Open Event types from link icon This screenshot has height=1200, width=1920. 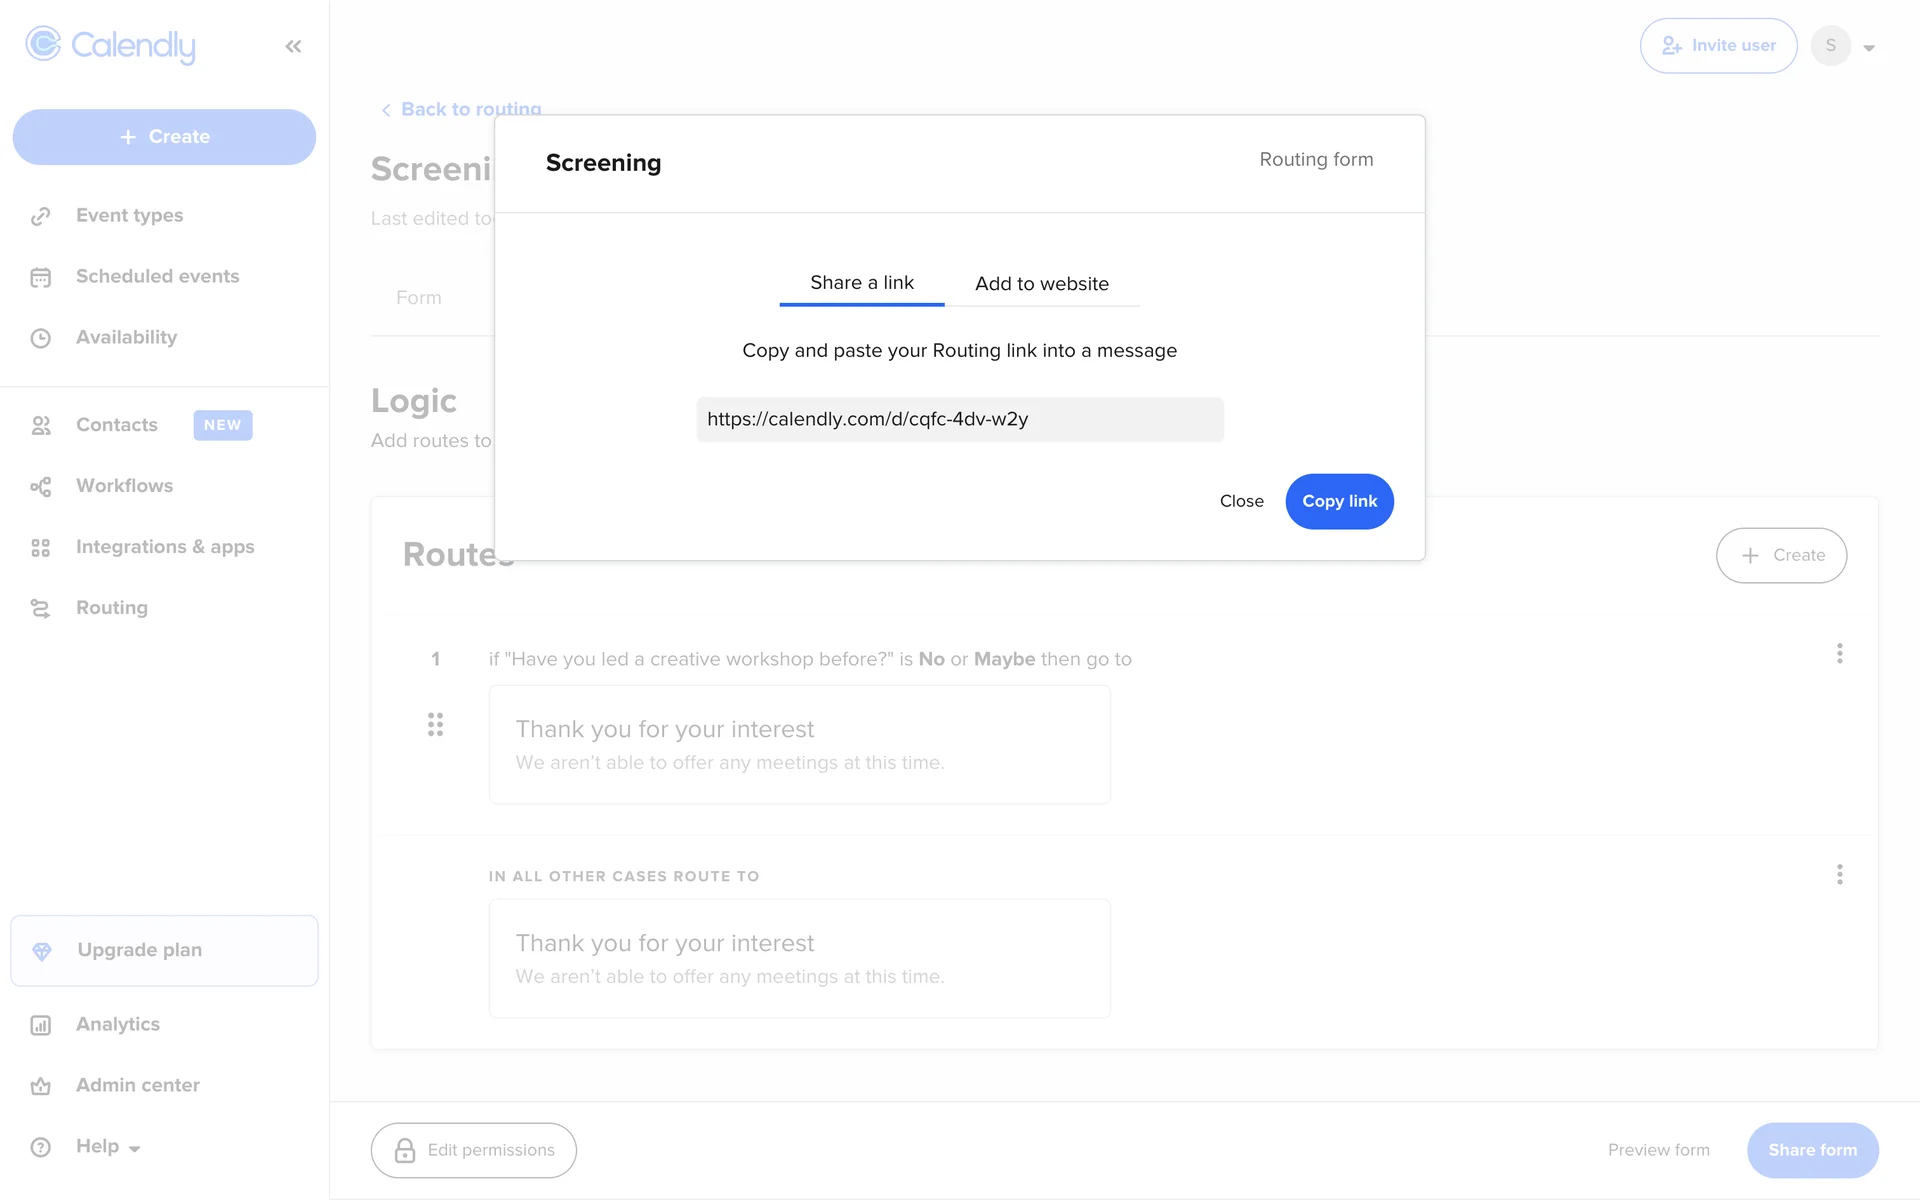pyautogui.click(x=40, y=216)
